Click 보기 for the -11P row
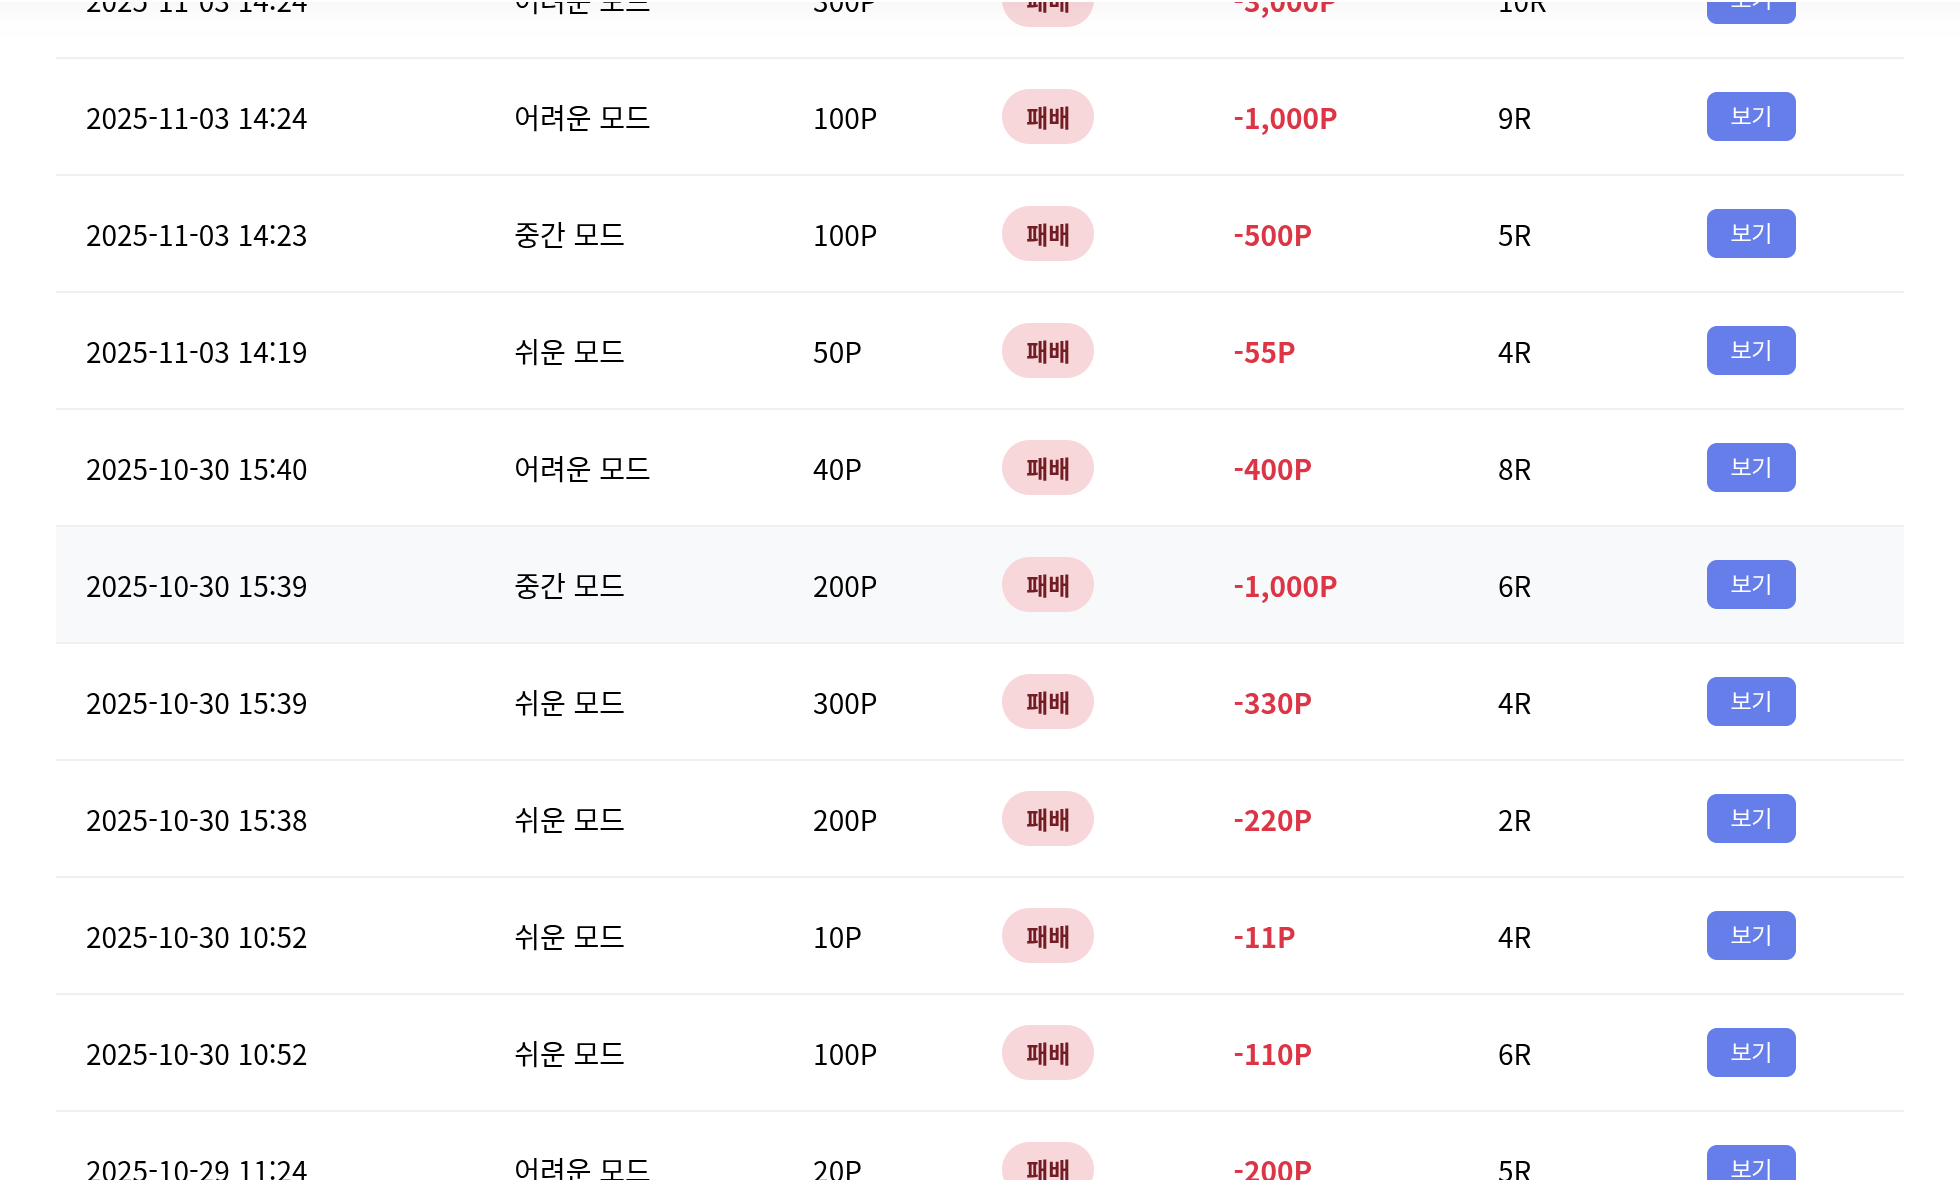 (x=1750, y=936)
